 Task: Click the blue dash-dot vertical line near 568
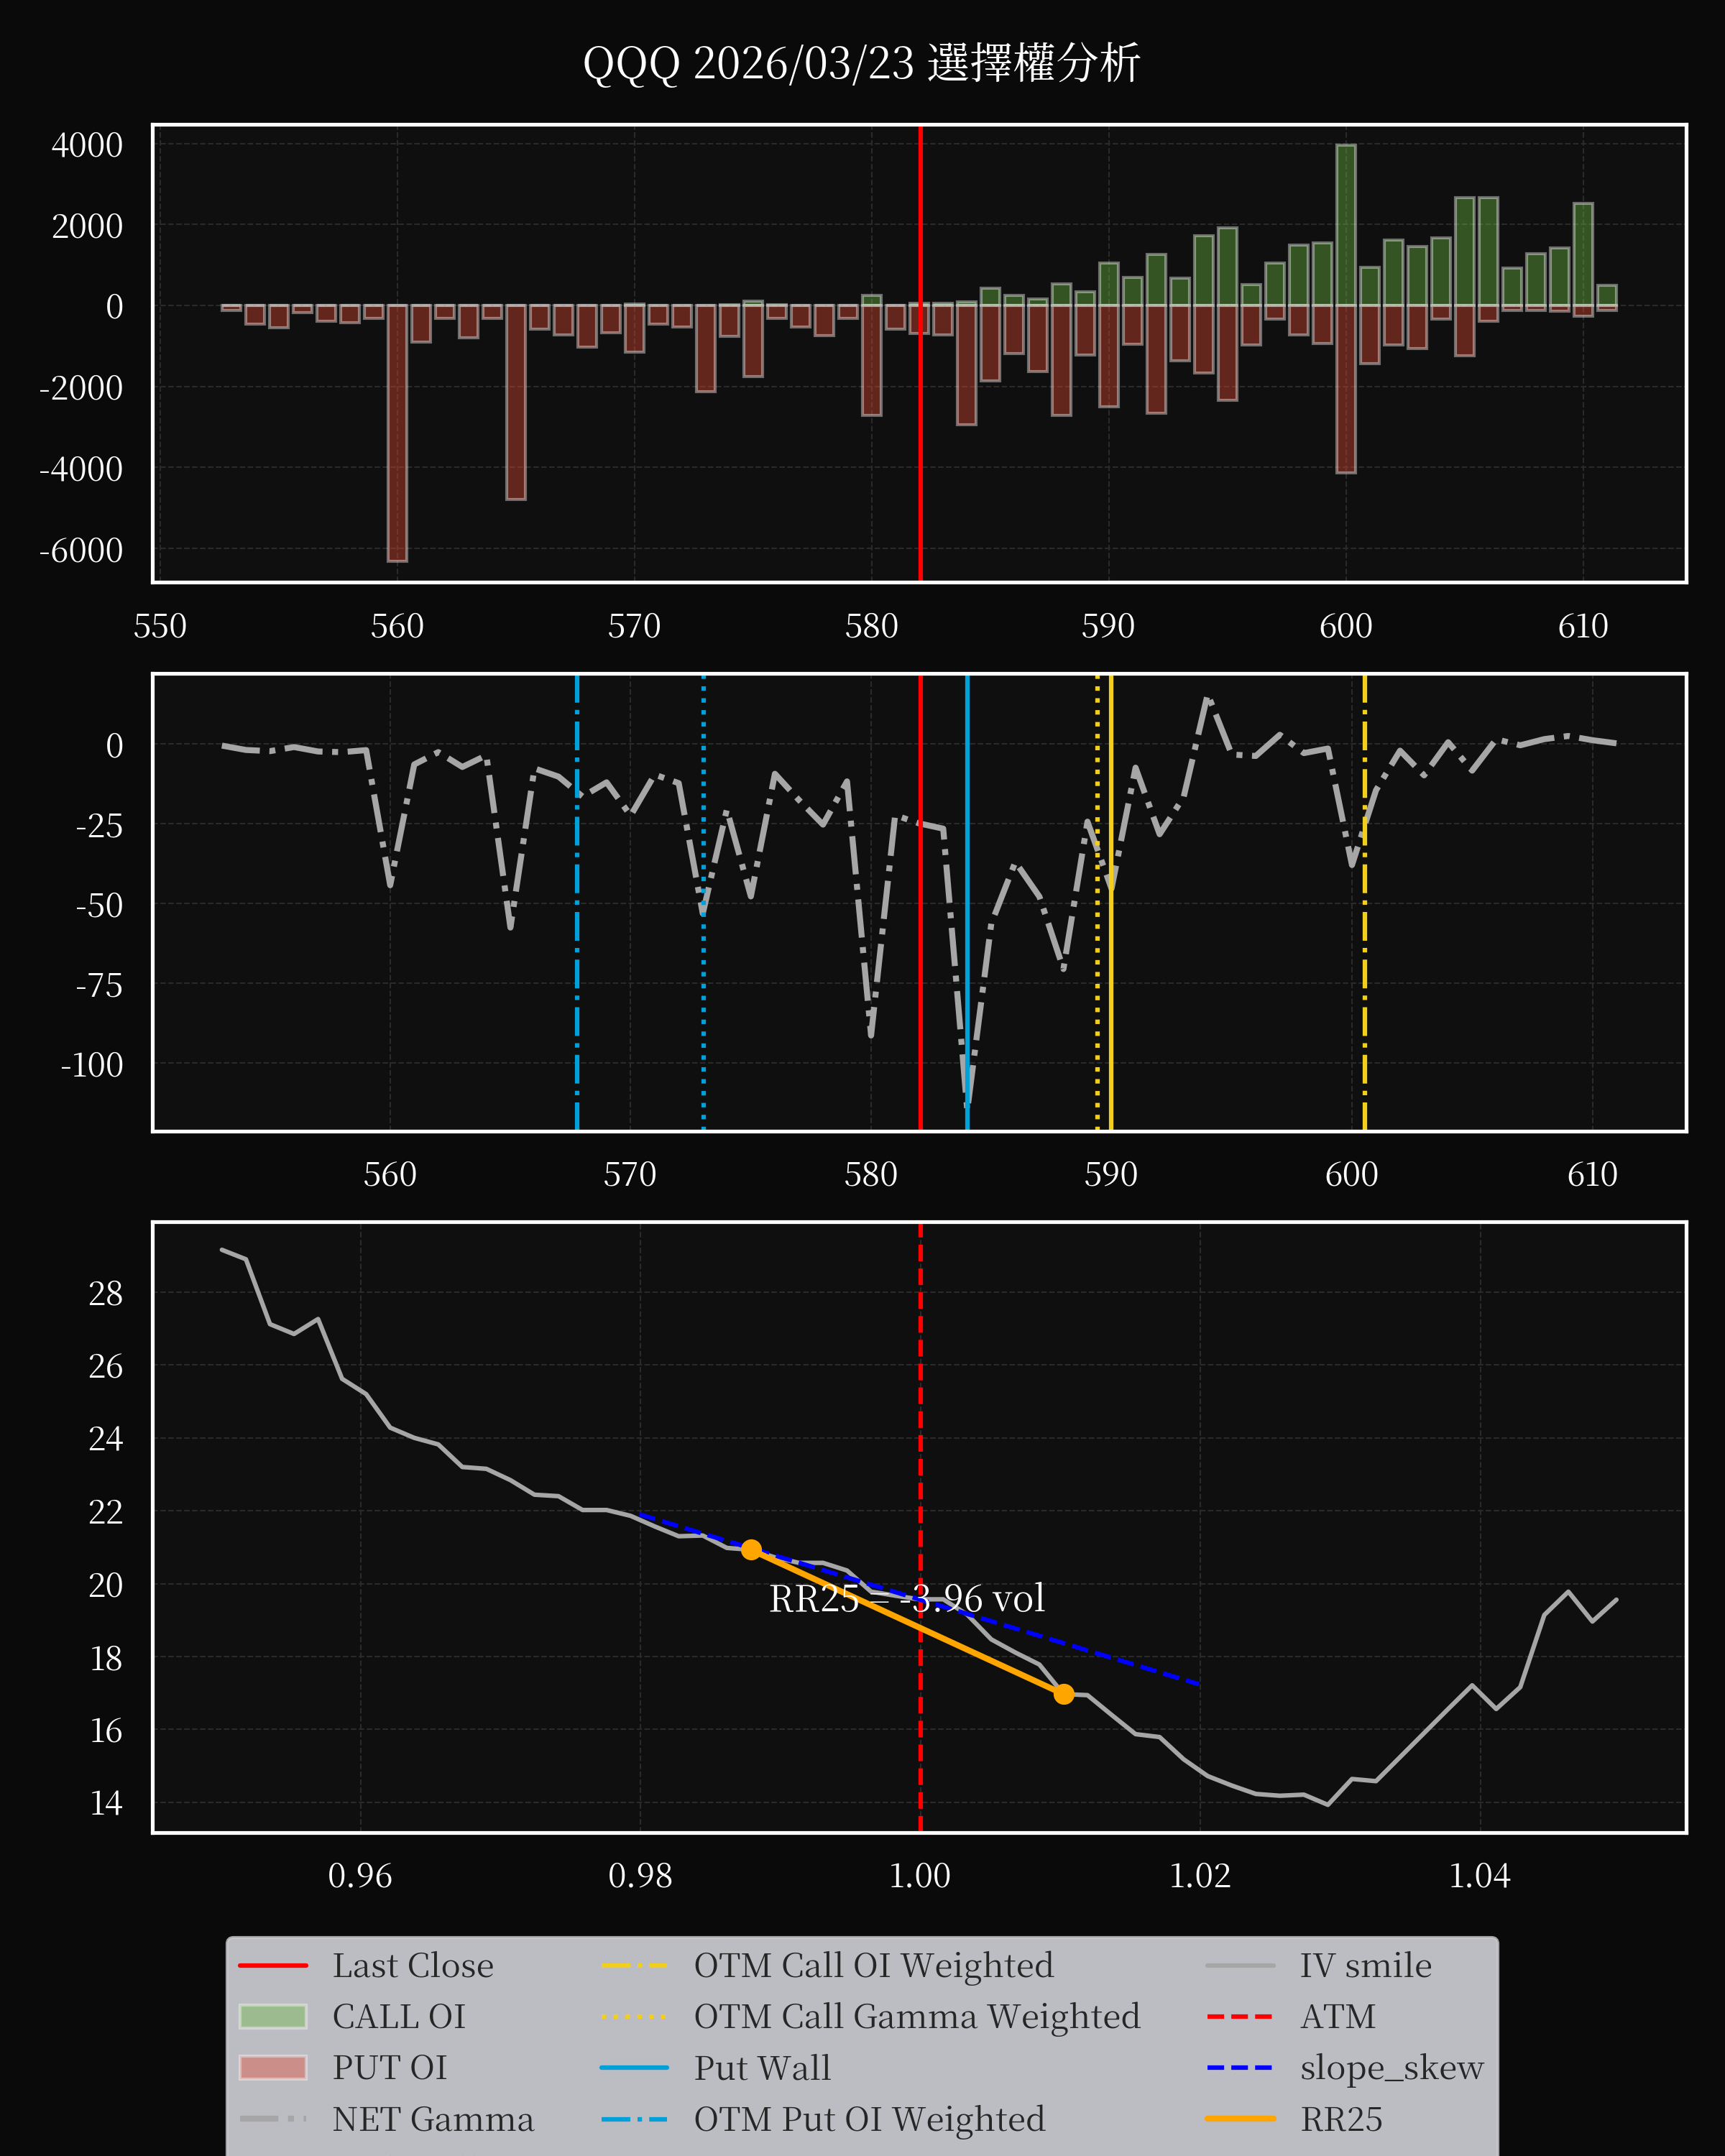point(577,902)
